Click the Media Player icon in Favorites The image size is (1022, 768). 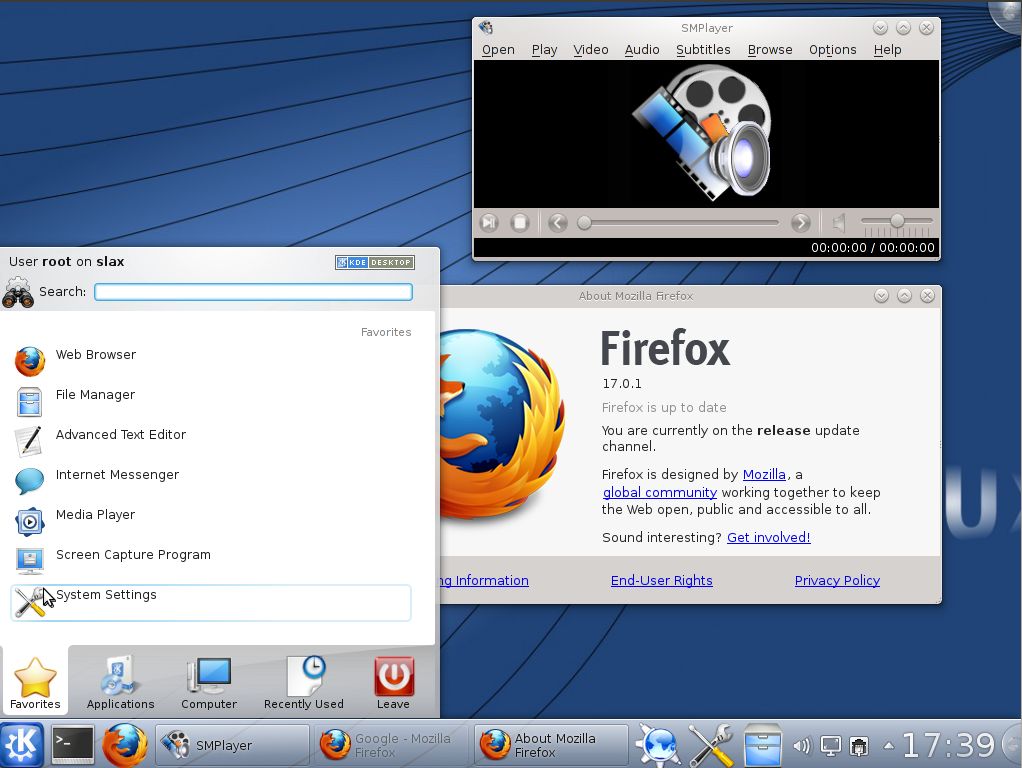[x=29, y=522]
